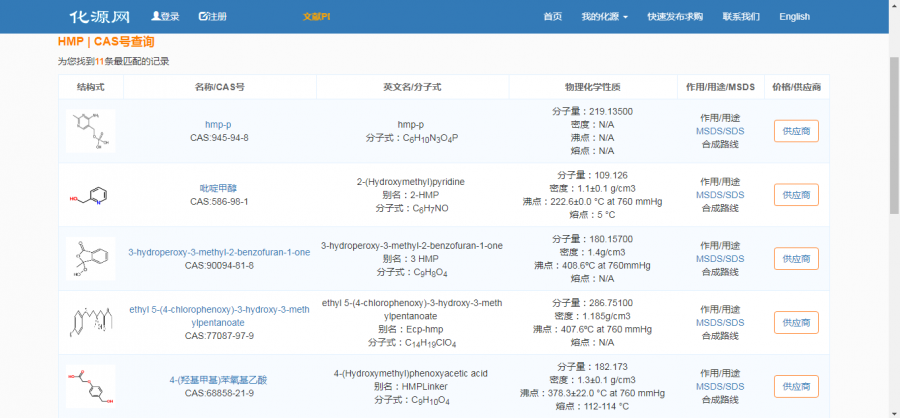Expand the 我的化源 dropdown

604,17
